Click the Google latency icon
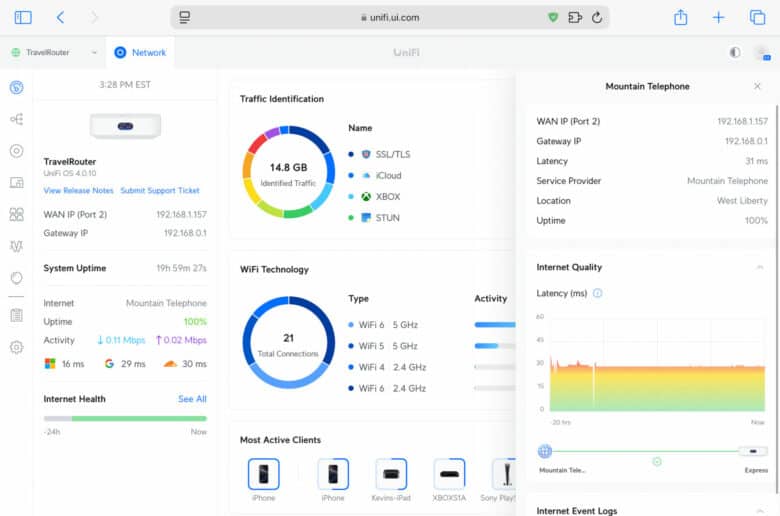 point(109,364)
